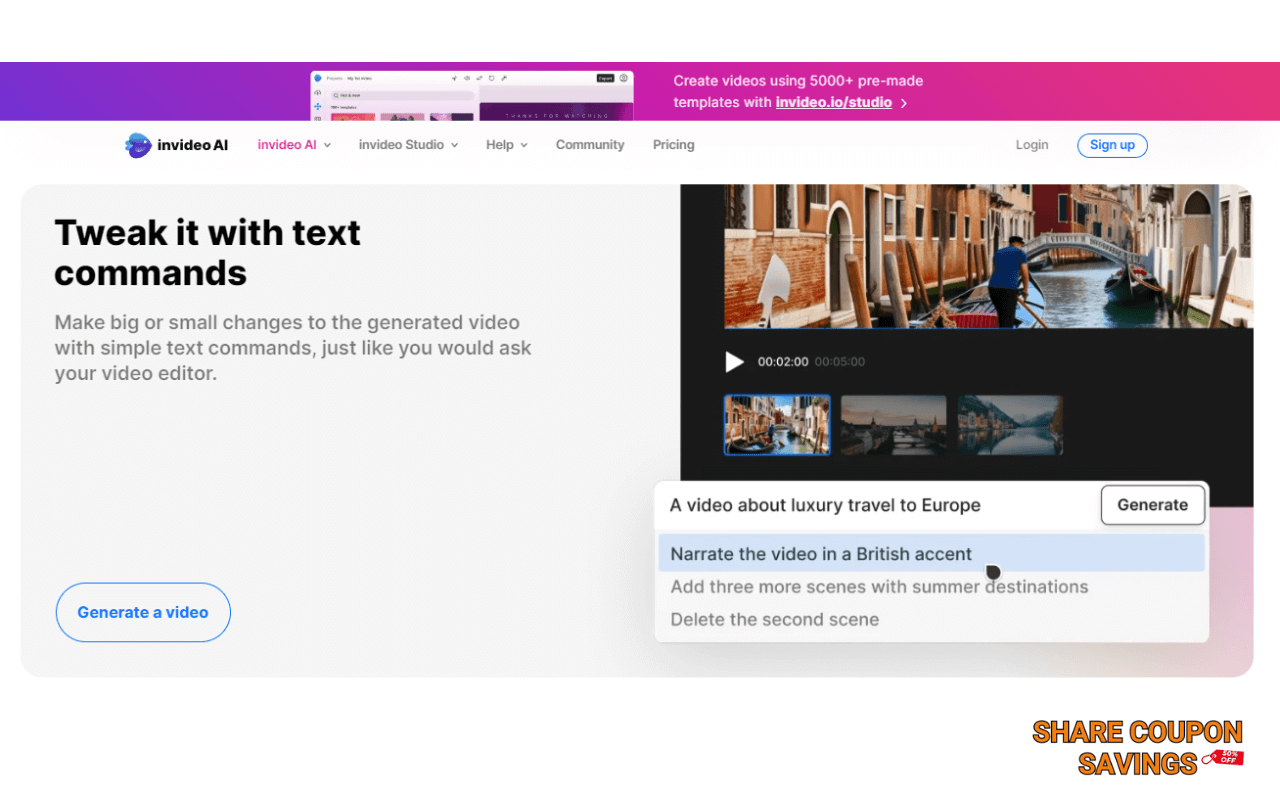This screenshot has height=800, width=1280.
Task: Open the invideo.io/studio banner link
Action: 833,102
